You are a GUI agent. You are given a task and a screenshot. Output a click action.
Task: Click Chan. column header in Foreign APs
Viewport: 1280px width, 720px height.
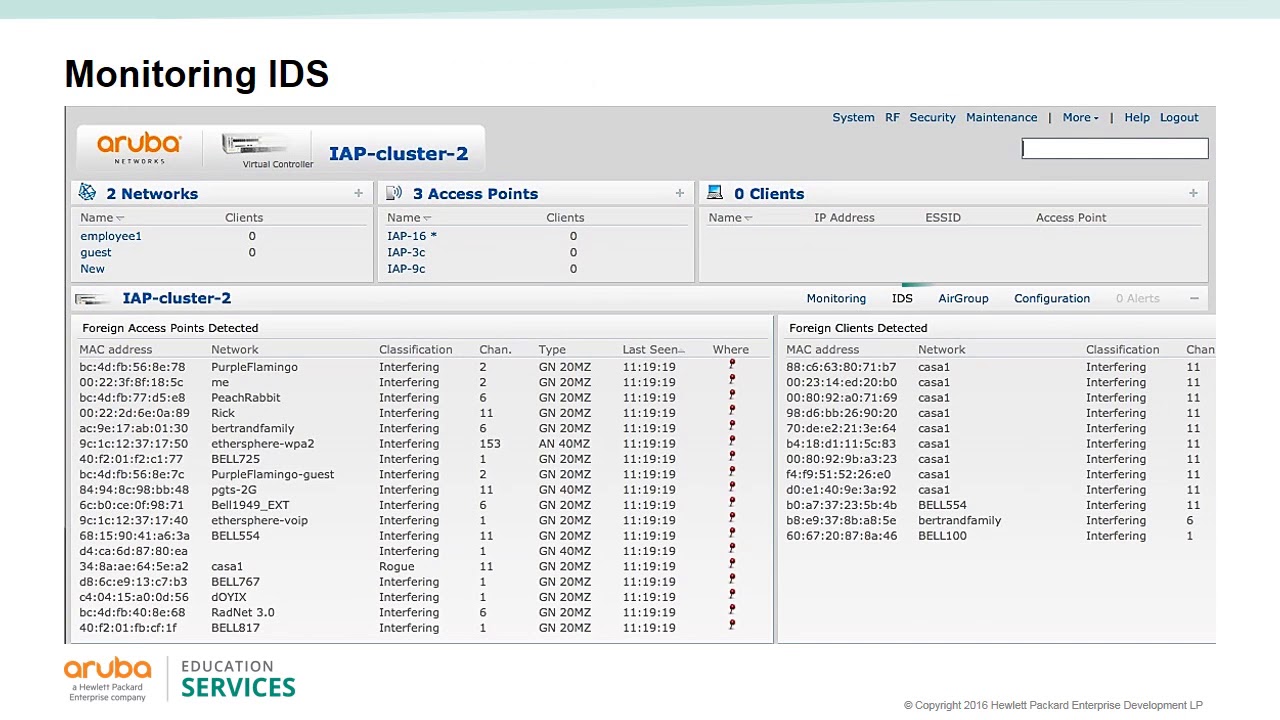[495, 349]
